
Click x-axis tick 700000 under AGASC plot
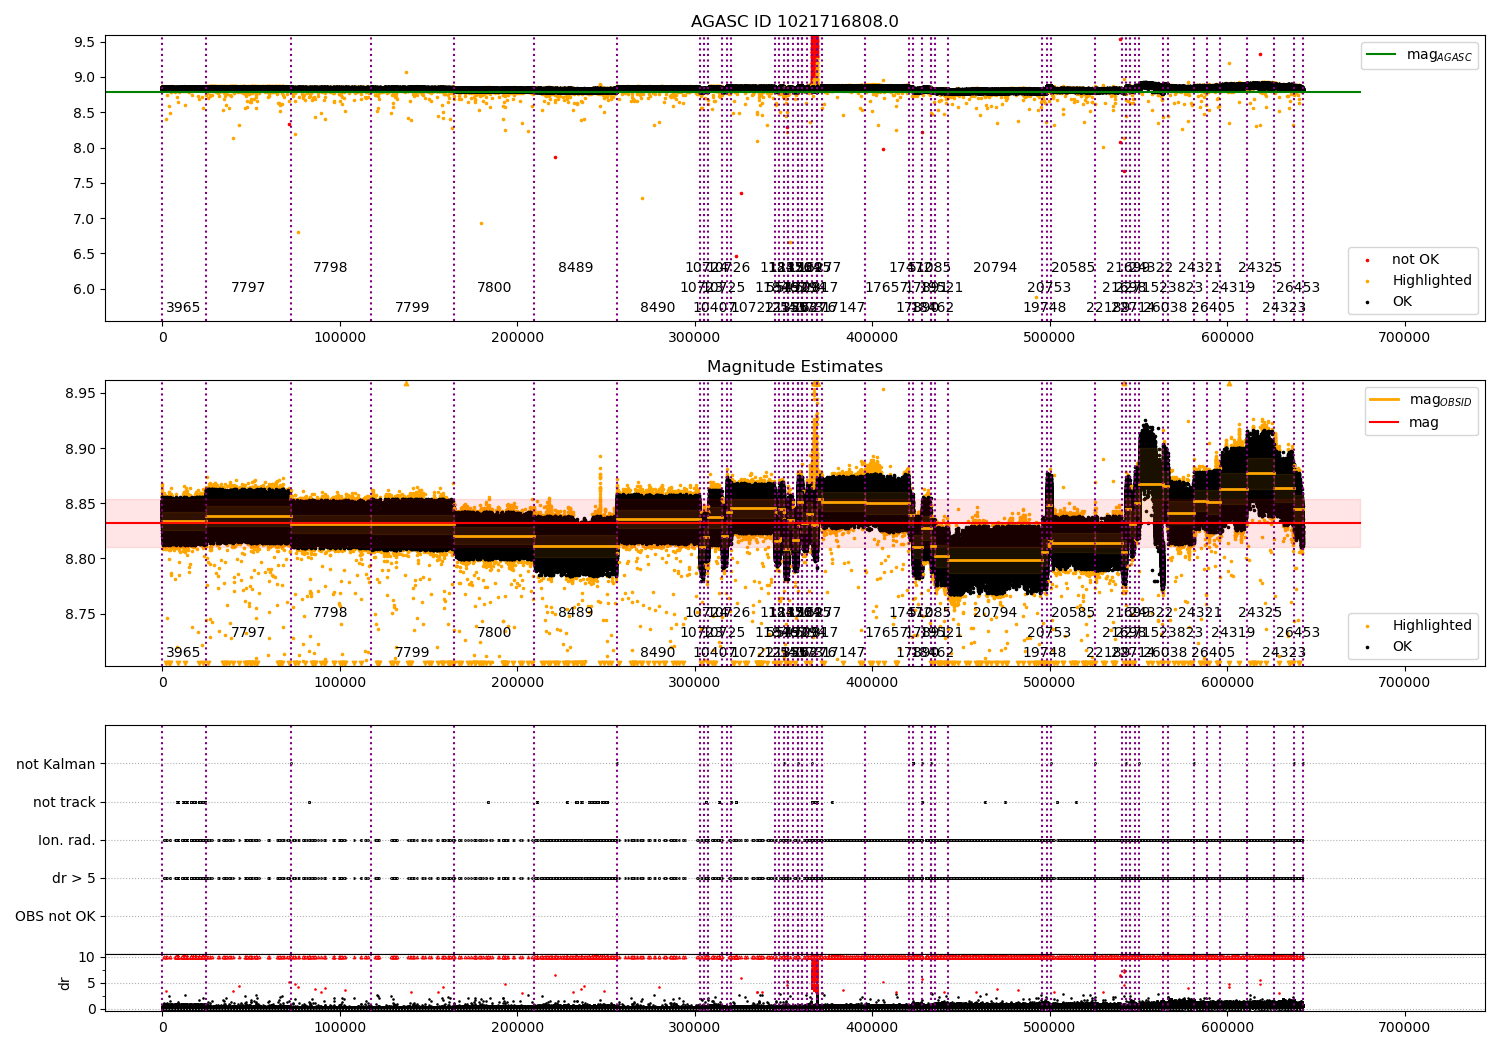(x=1405, y=338)
